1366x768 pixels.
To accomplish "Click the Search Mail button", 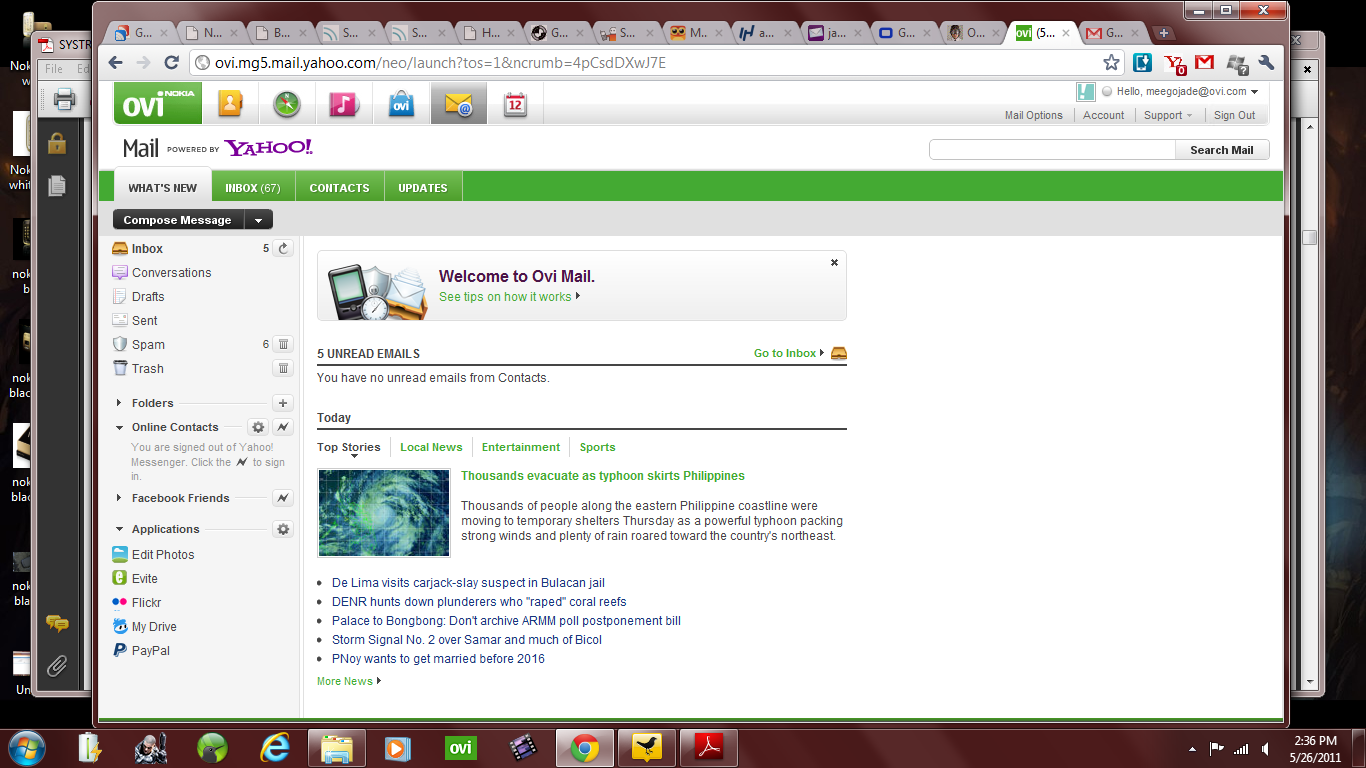I will click(x=1221, y=150).
